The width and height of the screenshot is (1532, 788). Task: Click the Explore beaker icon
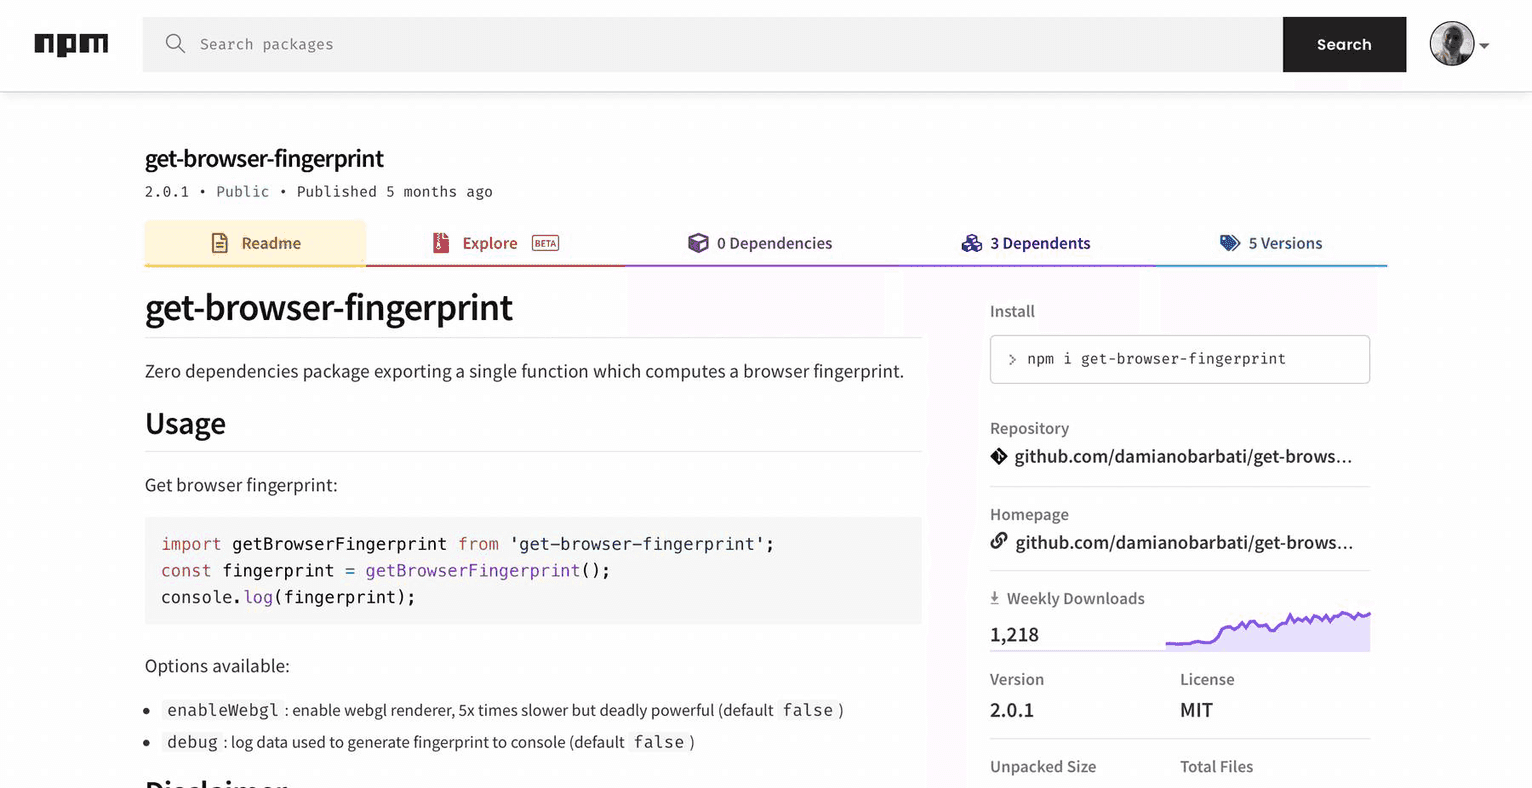click(441, 242)
